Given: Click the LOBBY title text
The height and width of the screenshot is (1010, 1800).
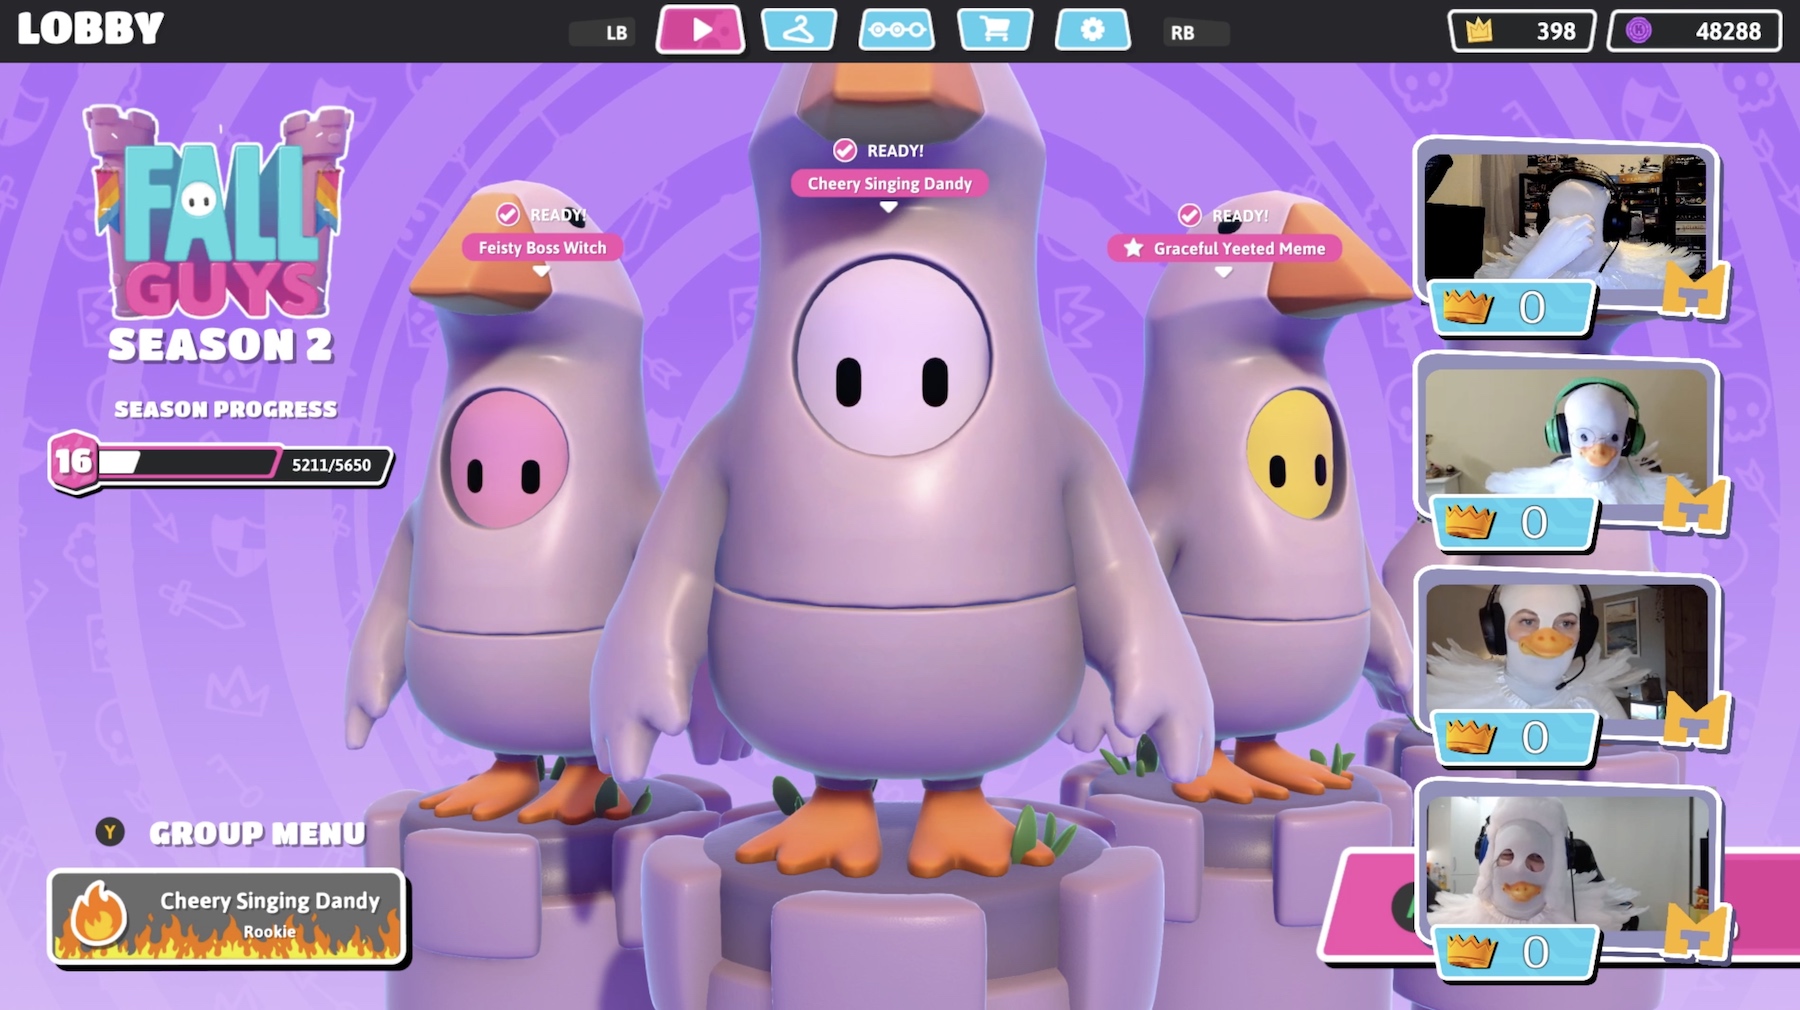Looking at the screenshot, I should point(90,29).
